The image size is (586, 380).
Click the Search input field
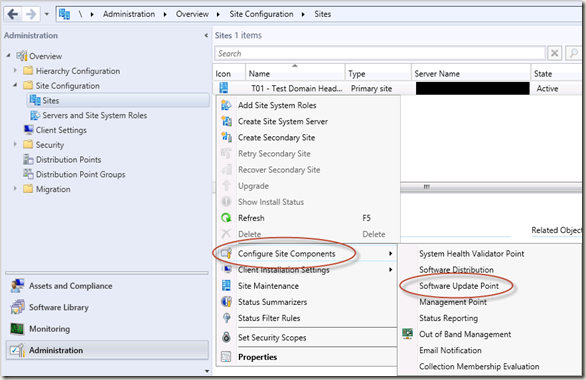pyautogui.click(x=380, y=53)
